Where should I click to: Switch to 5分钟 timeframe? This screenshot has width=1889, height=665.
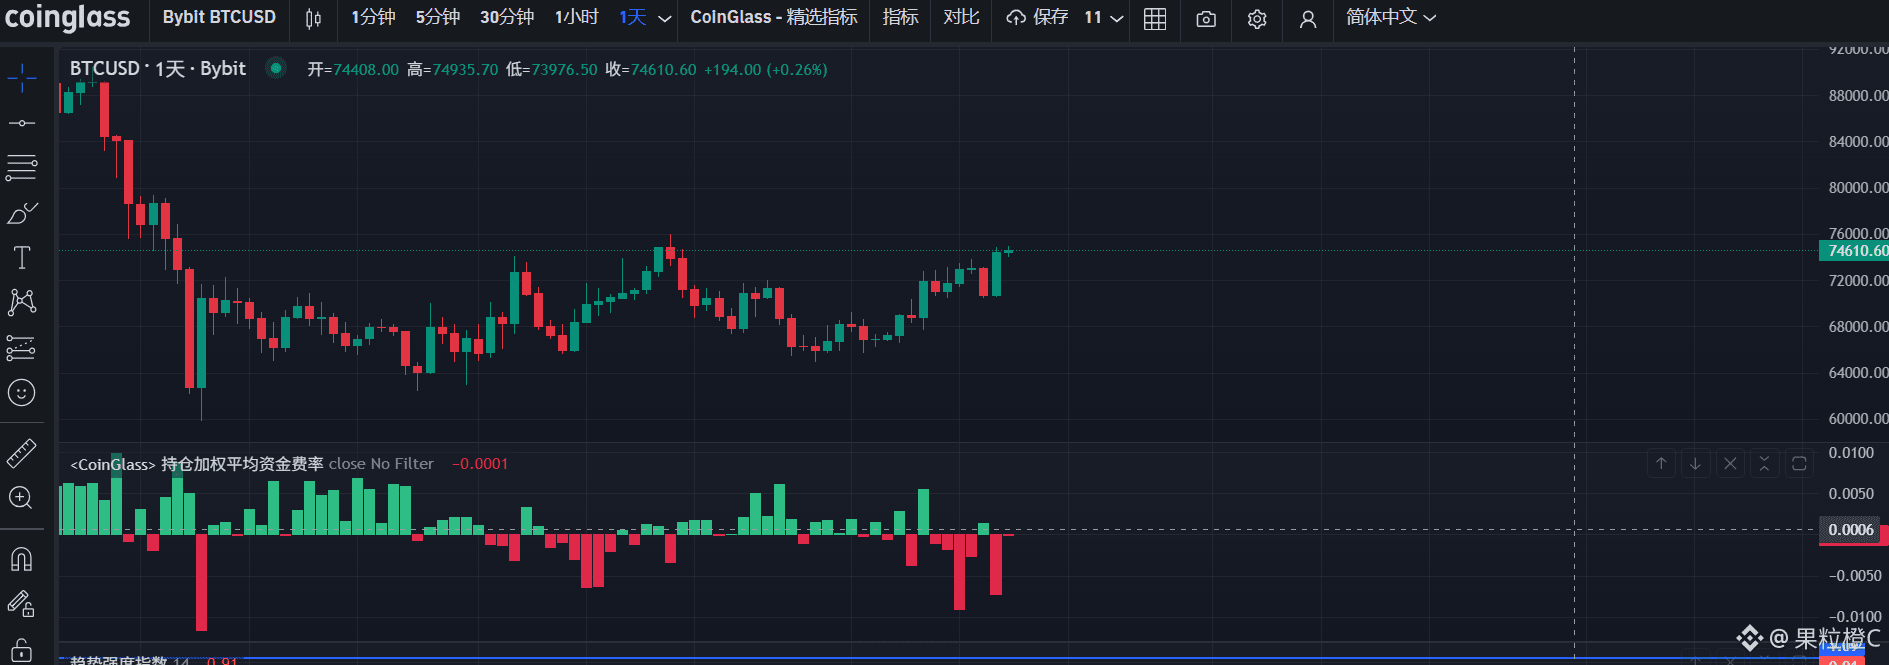[x=437, y=17]
